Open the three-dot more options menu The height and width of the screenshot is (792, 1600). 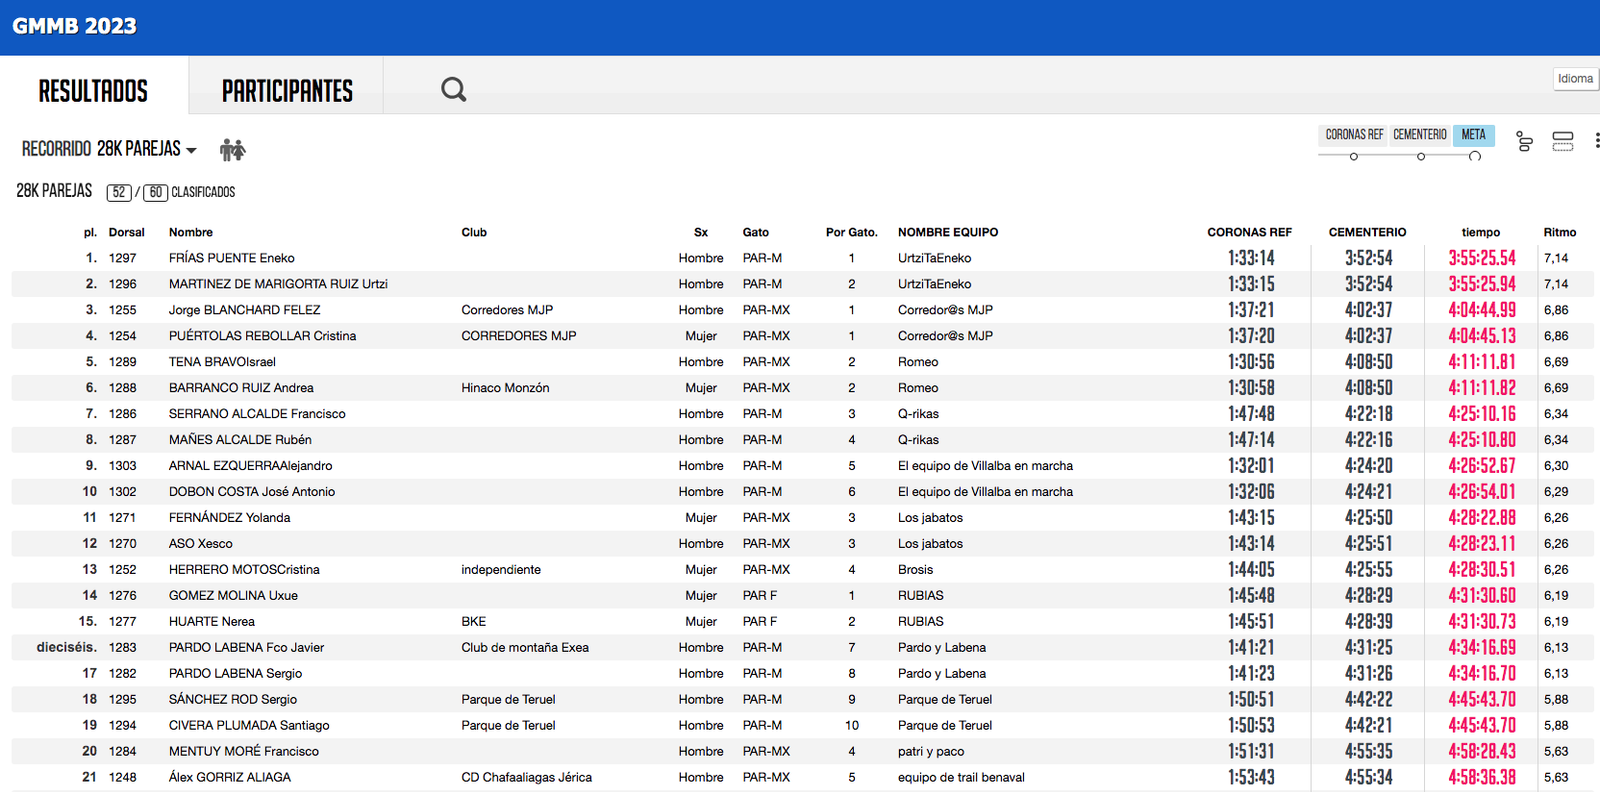click(1596, 142)
